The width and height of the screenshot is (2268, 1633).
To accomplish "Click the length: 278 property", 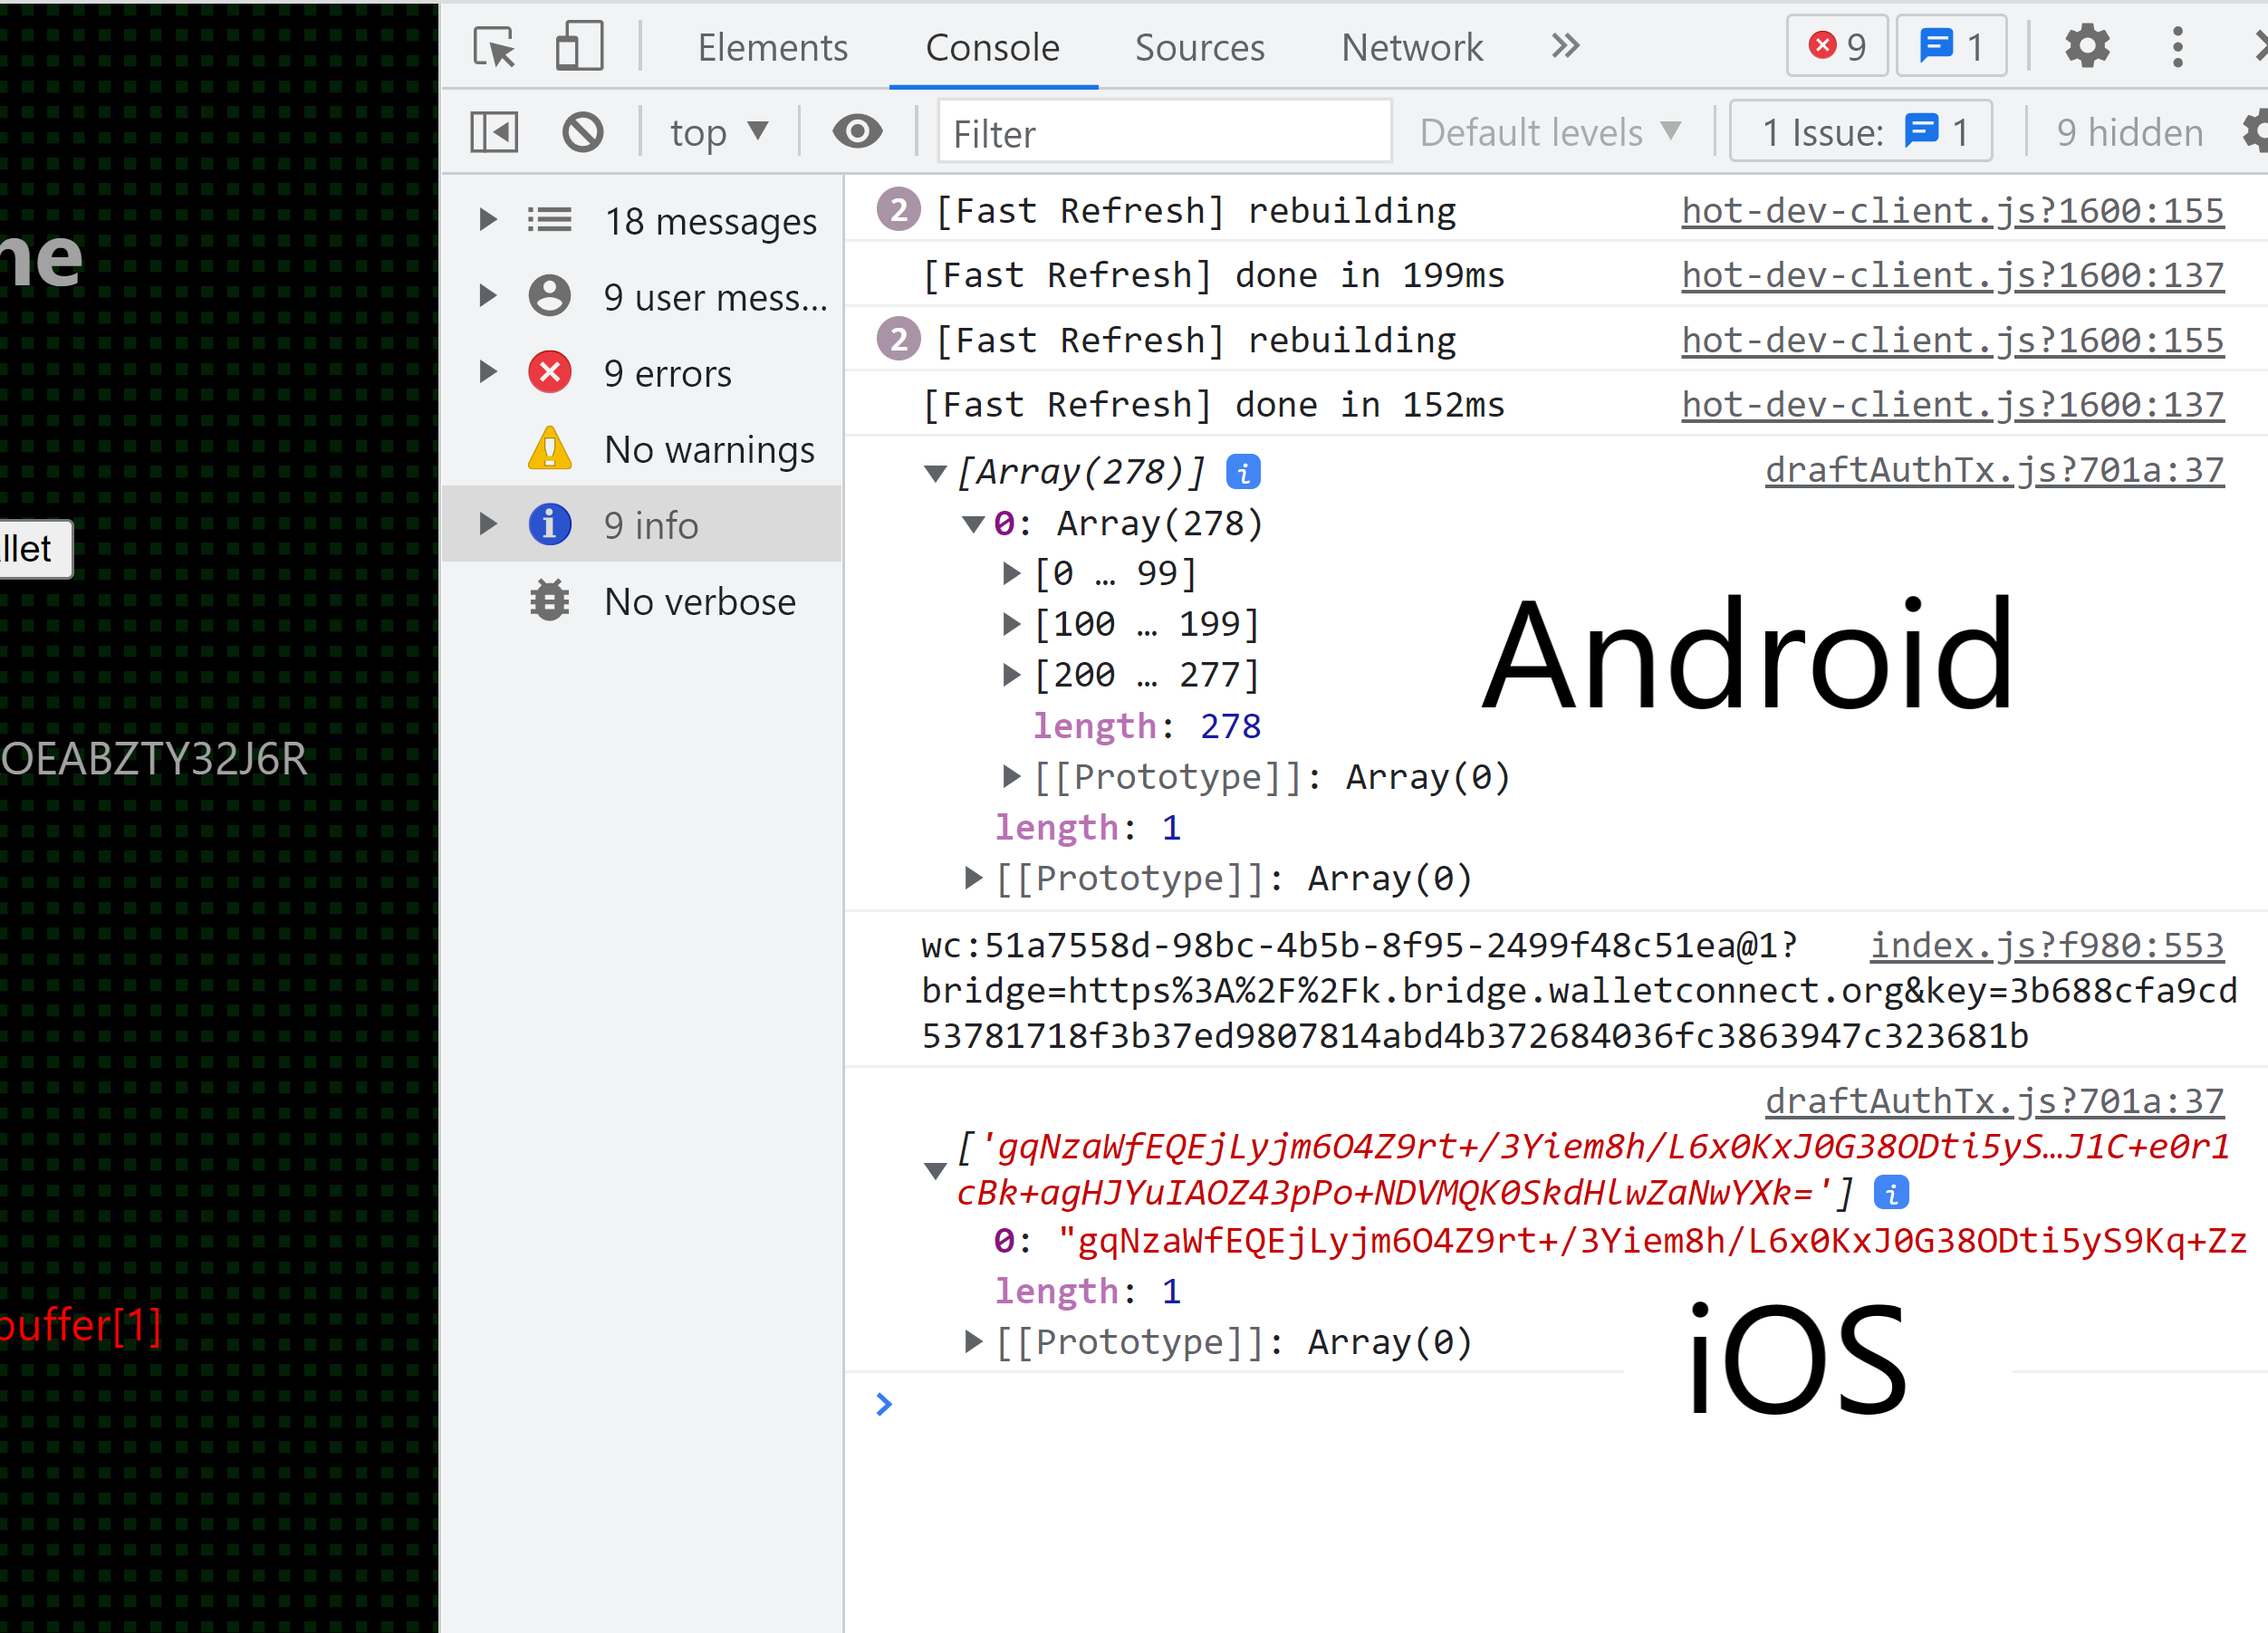I will (x=1147, y=726).
